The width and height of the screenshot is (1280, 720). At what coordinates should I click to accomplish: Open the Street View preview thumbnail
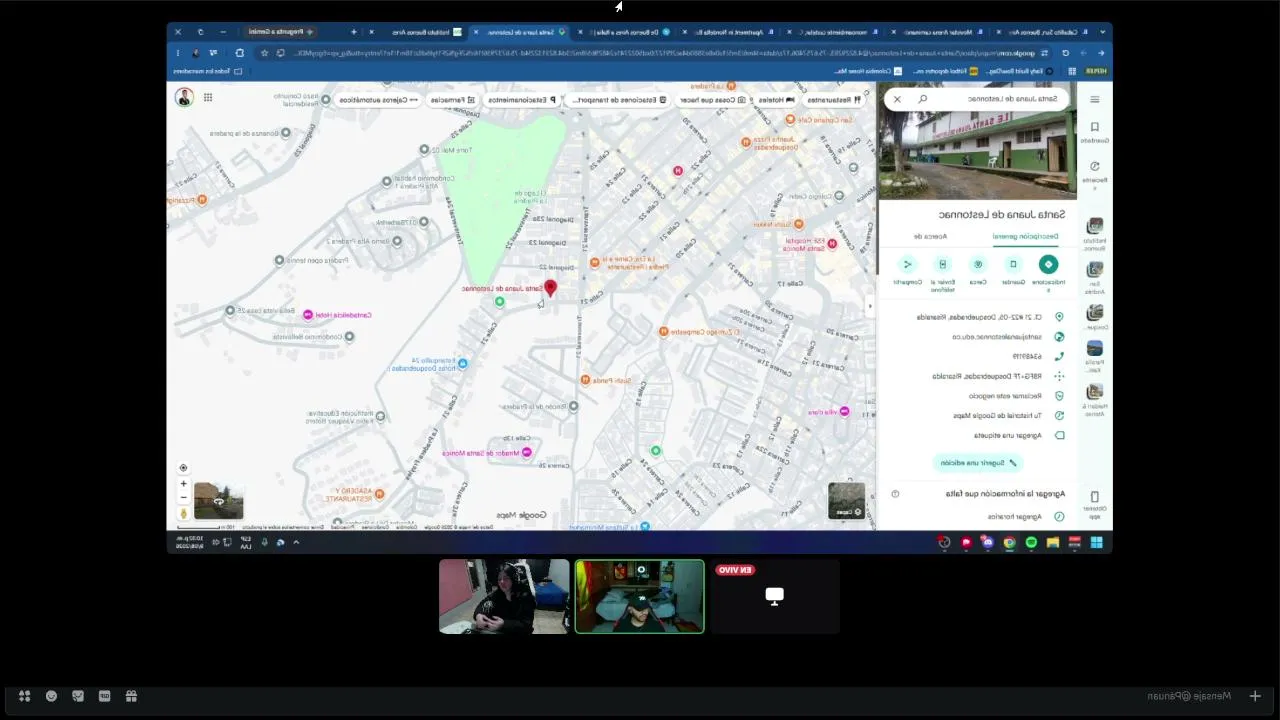(218, 500)
